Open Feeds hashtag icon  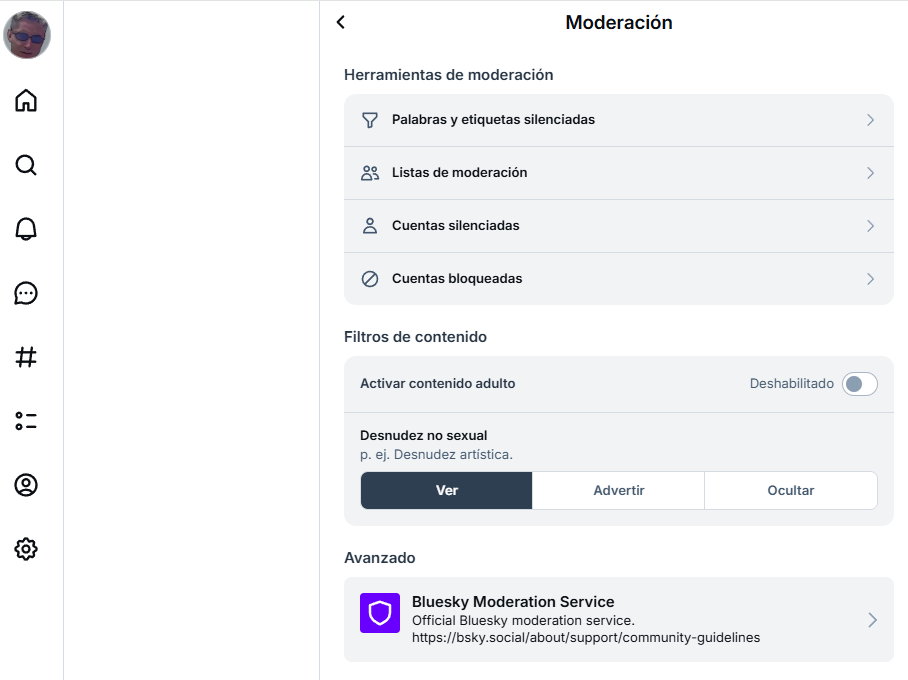26,357
